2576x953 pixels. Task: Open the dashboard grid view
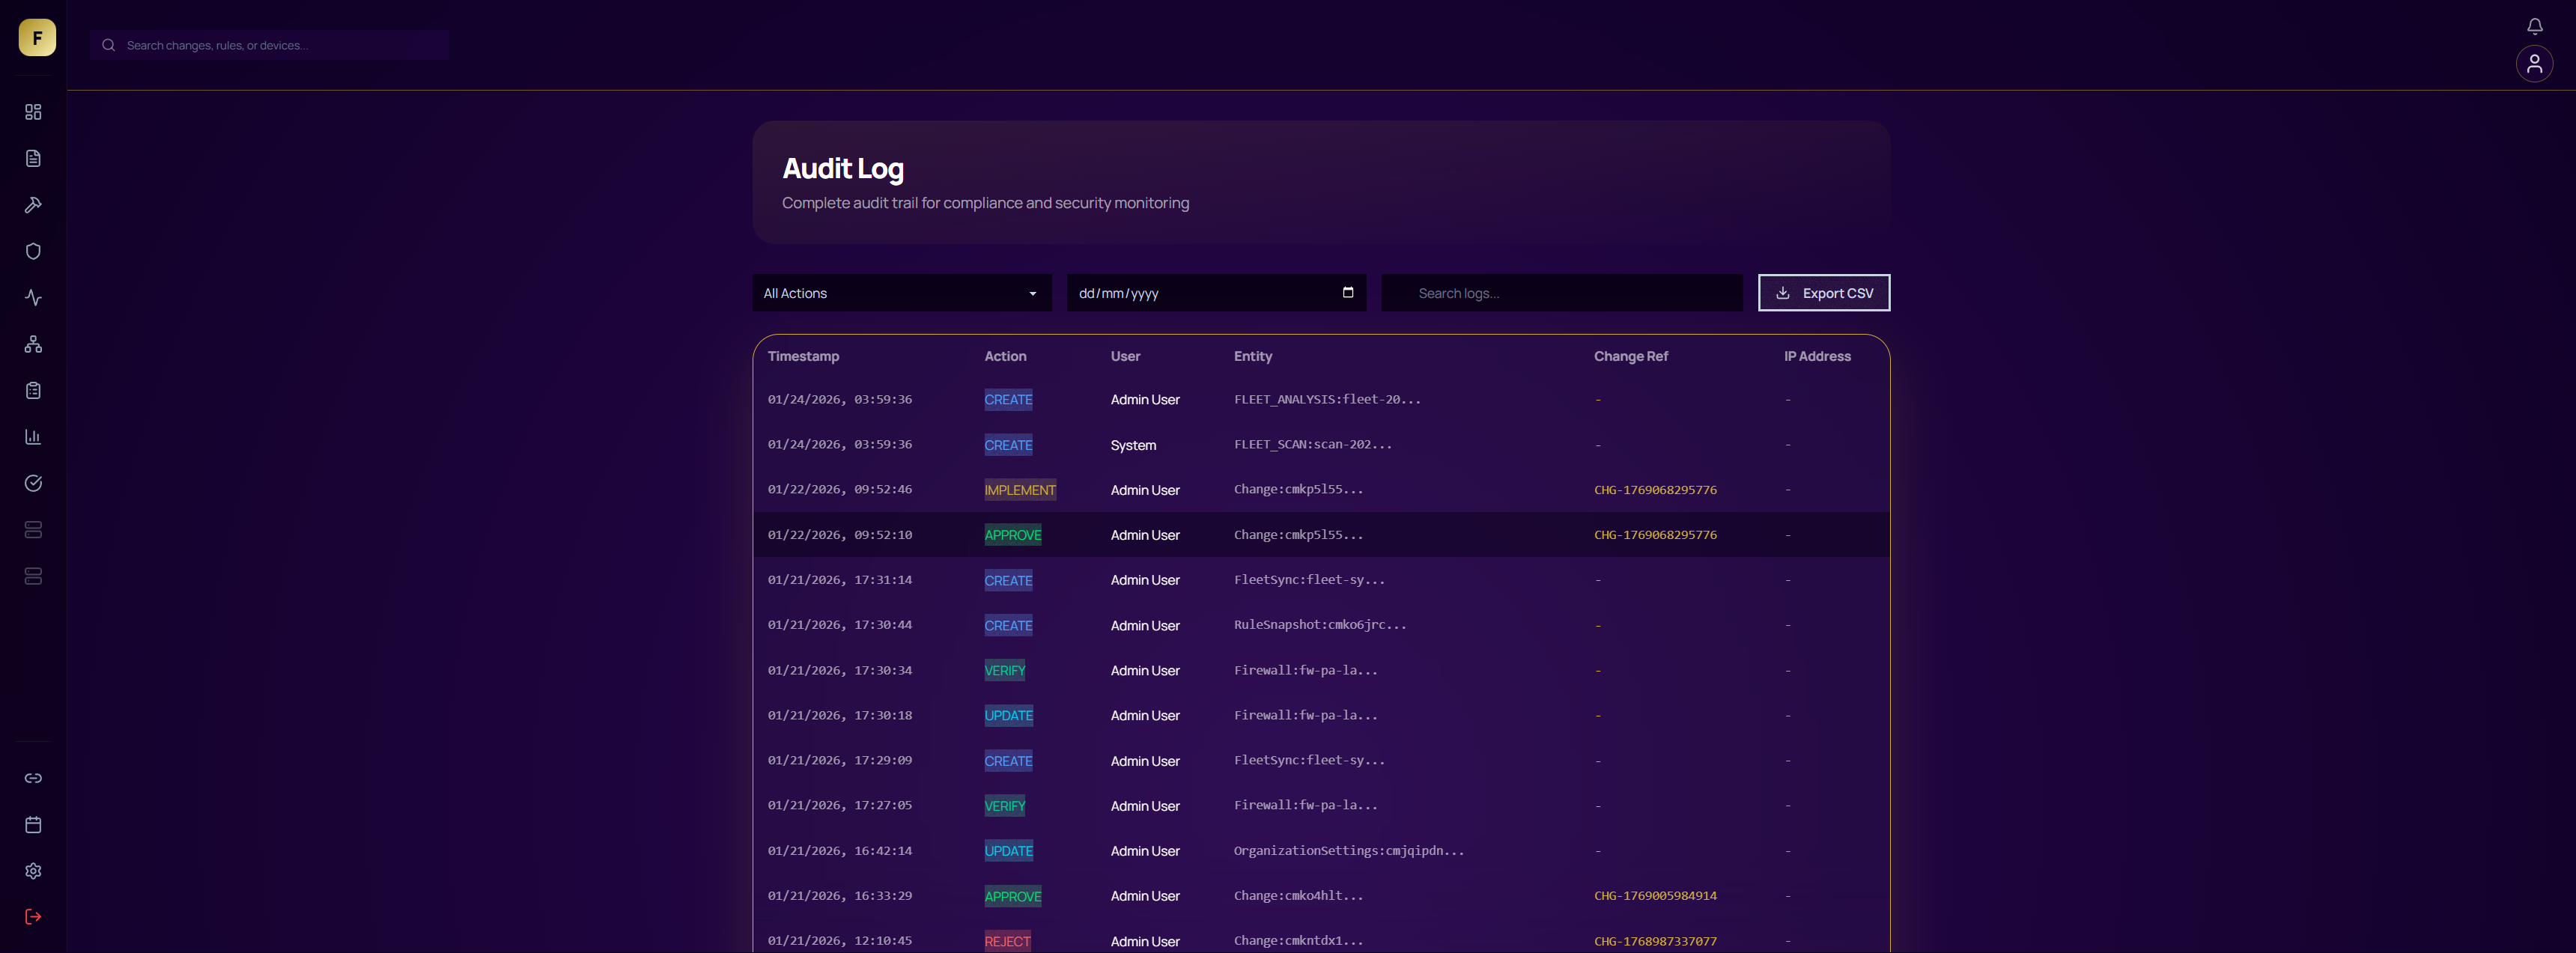(33, 111)
